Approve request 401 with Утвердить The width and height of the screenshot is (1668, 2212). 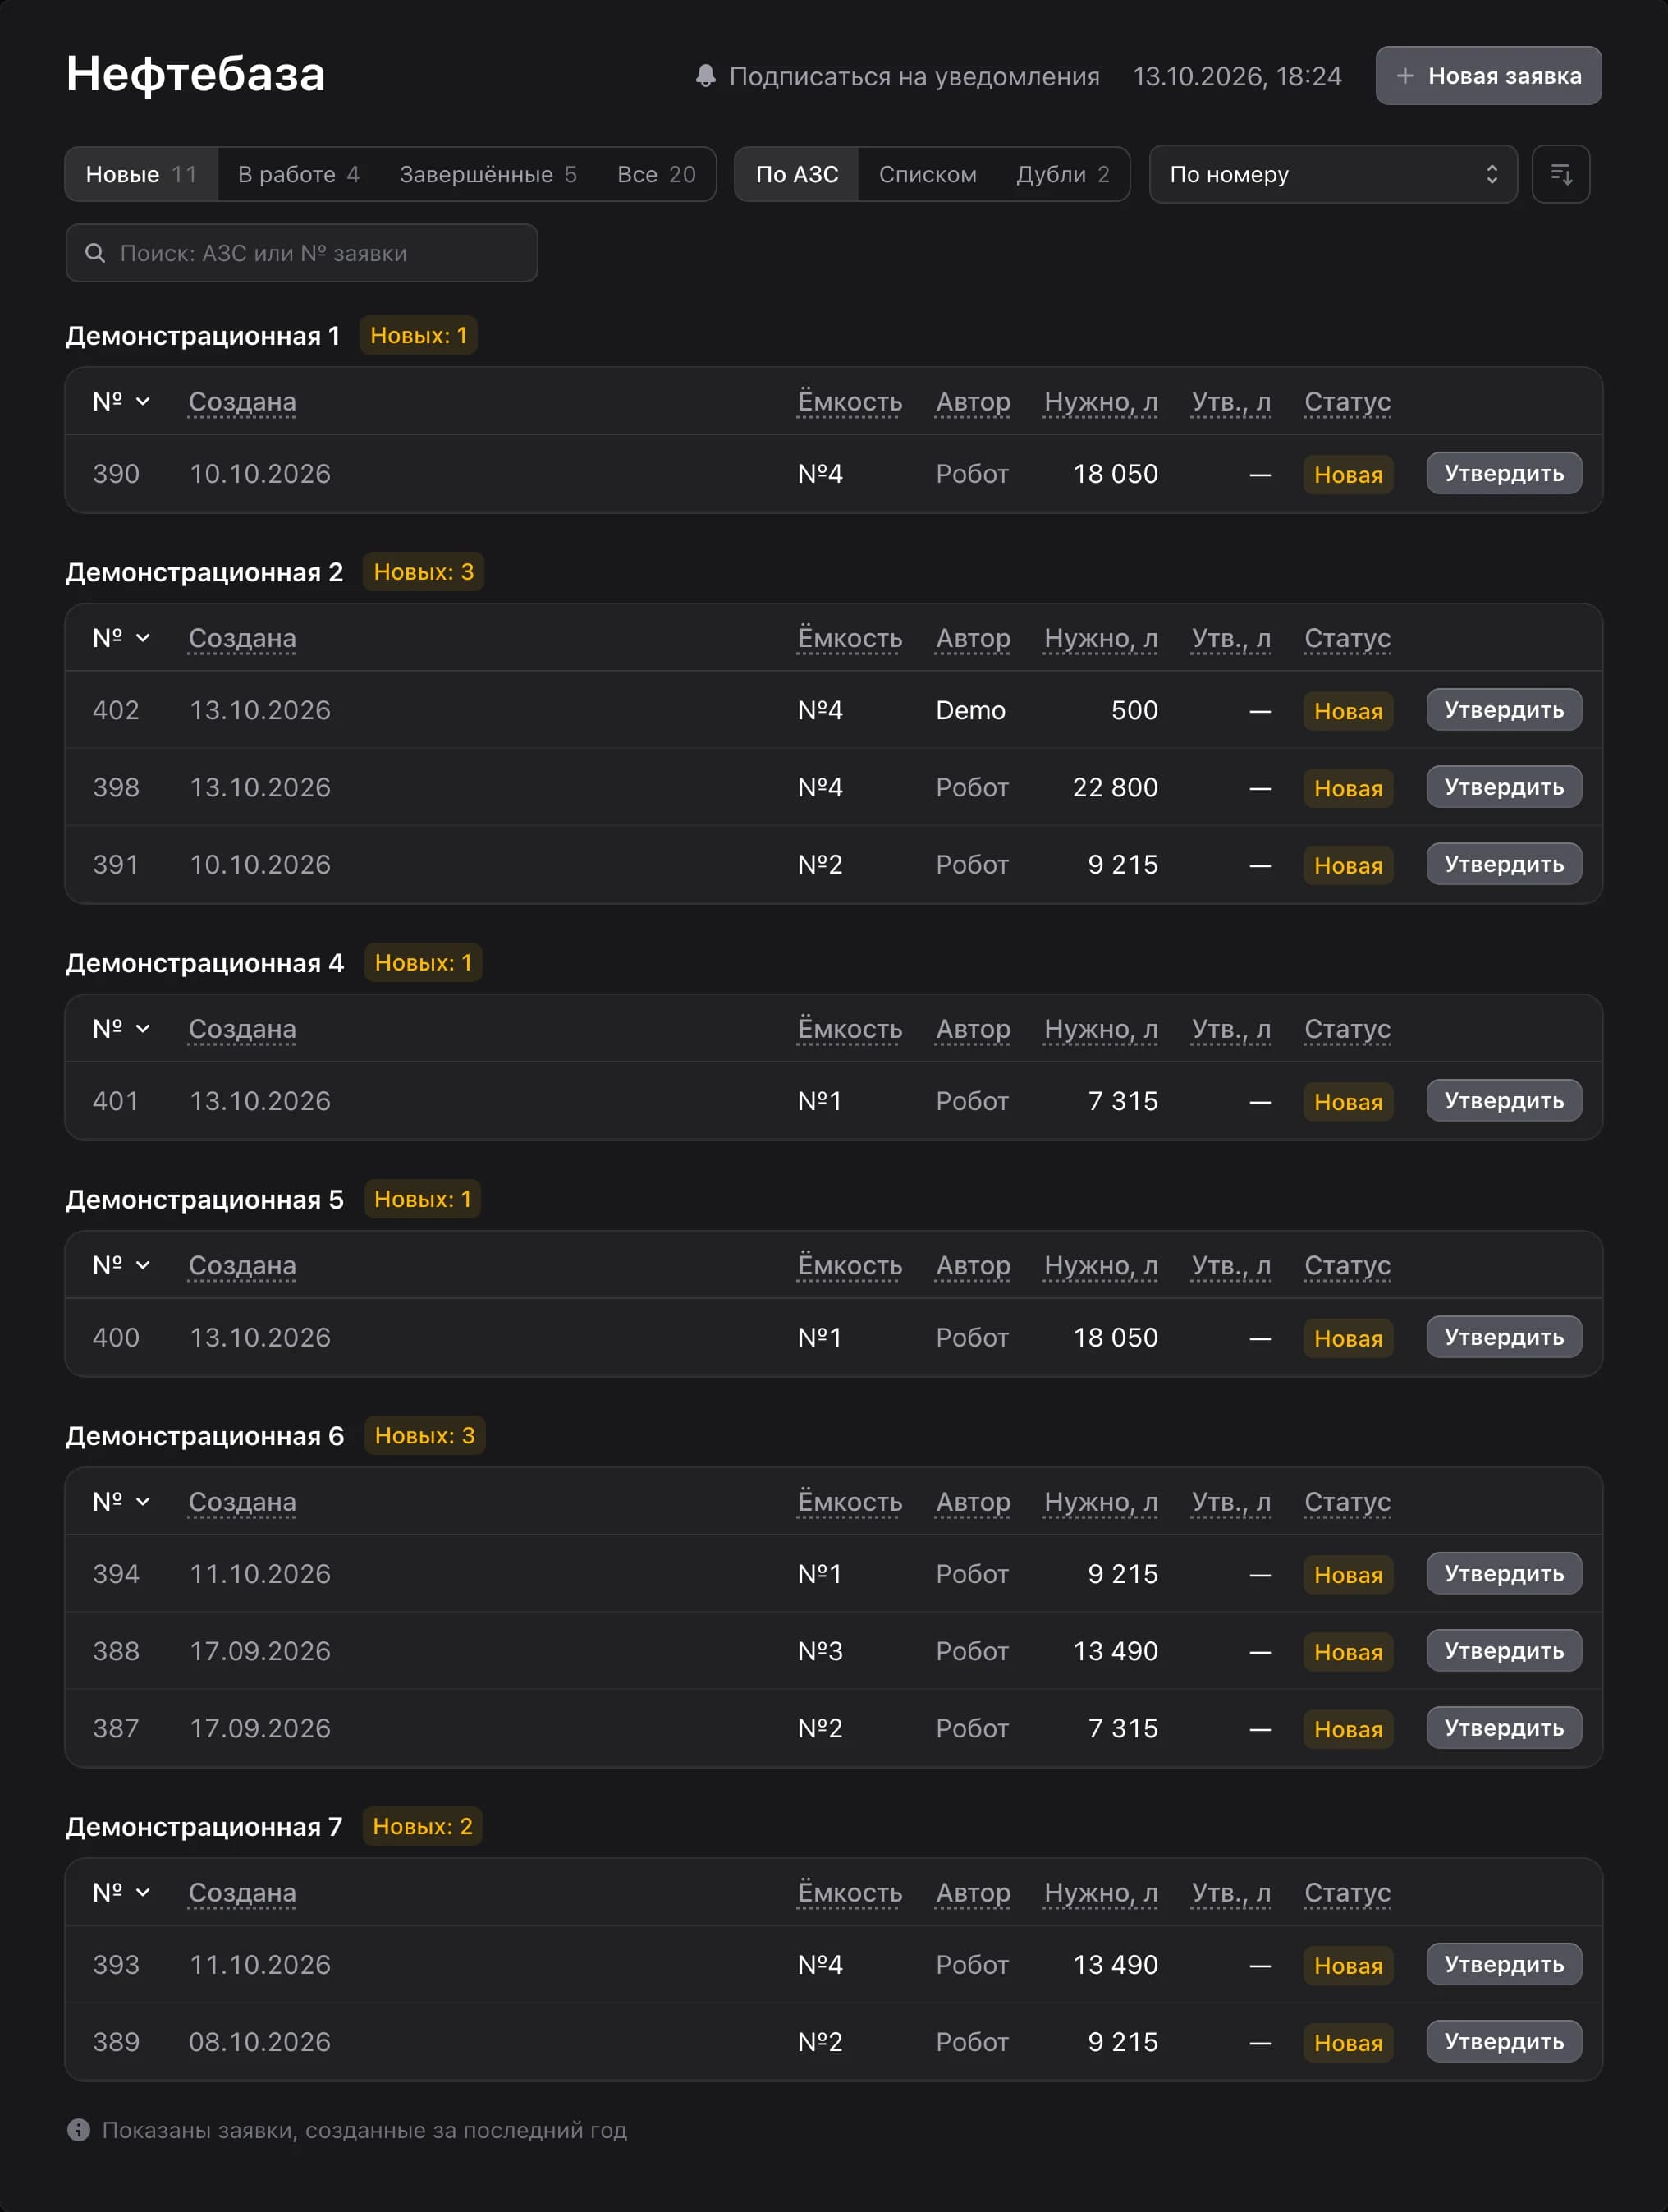[x=1503, y=1101]
